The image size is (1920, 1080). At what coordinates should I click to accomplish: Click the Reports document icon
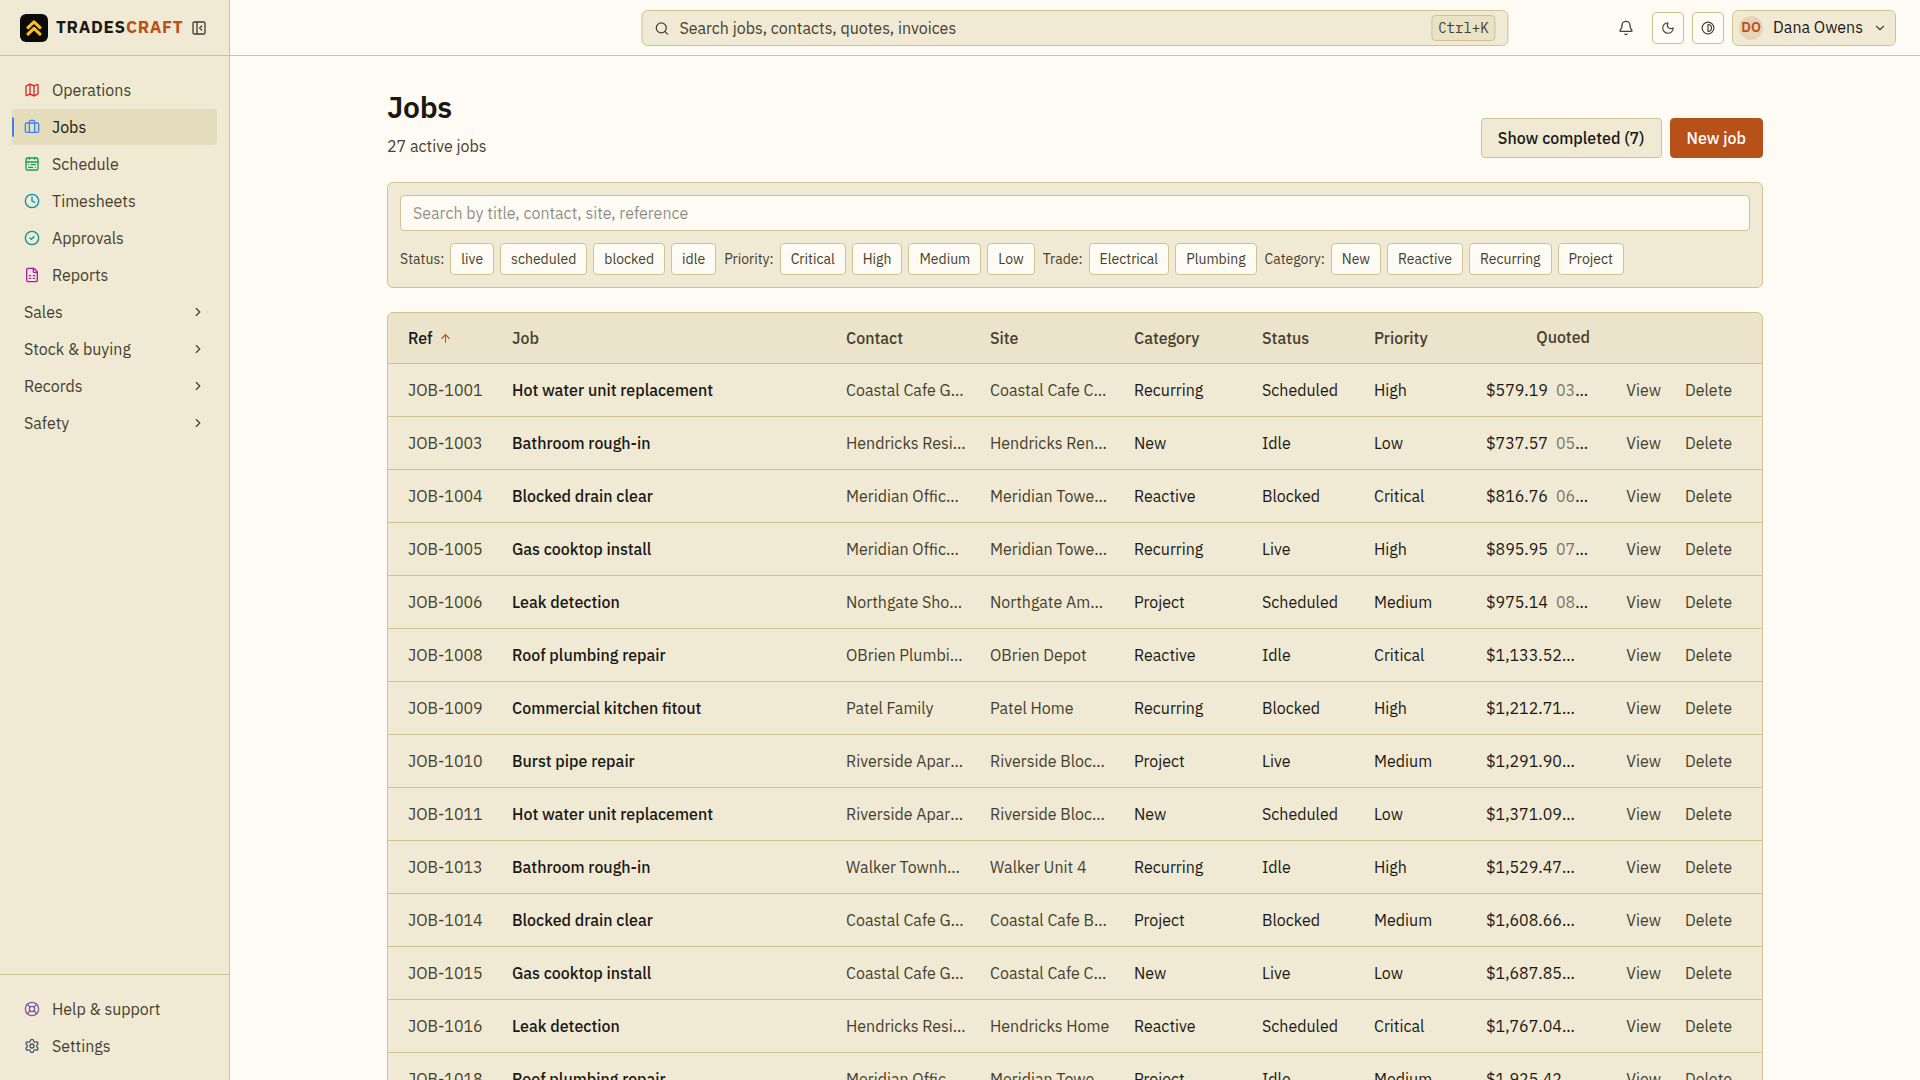tap(32, 275)
